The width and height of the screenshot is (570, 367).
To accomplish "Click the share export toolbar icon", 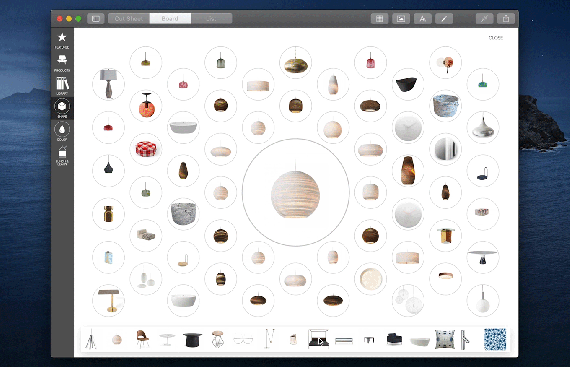I will 506,19.
